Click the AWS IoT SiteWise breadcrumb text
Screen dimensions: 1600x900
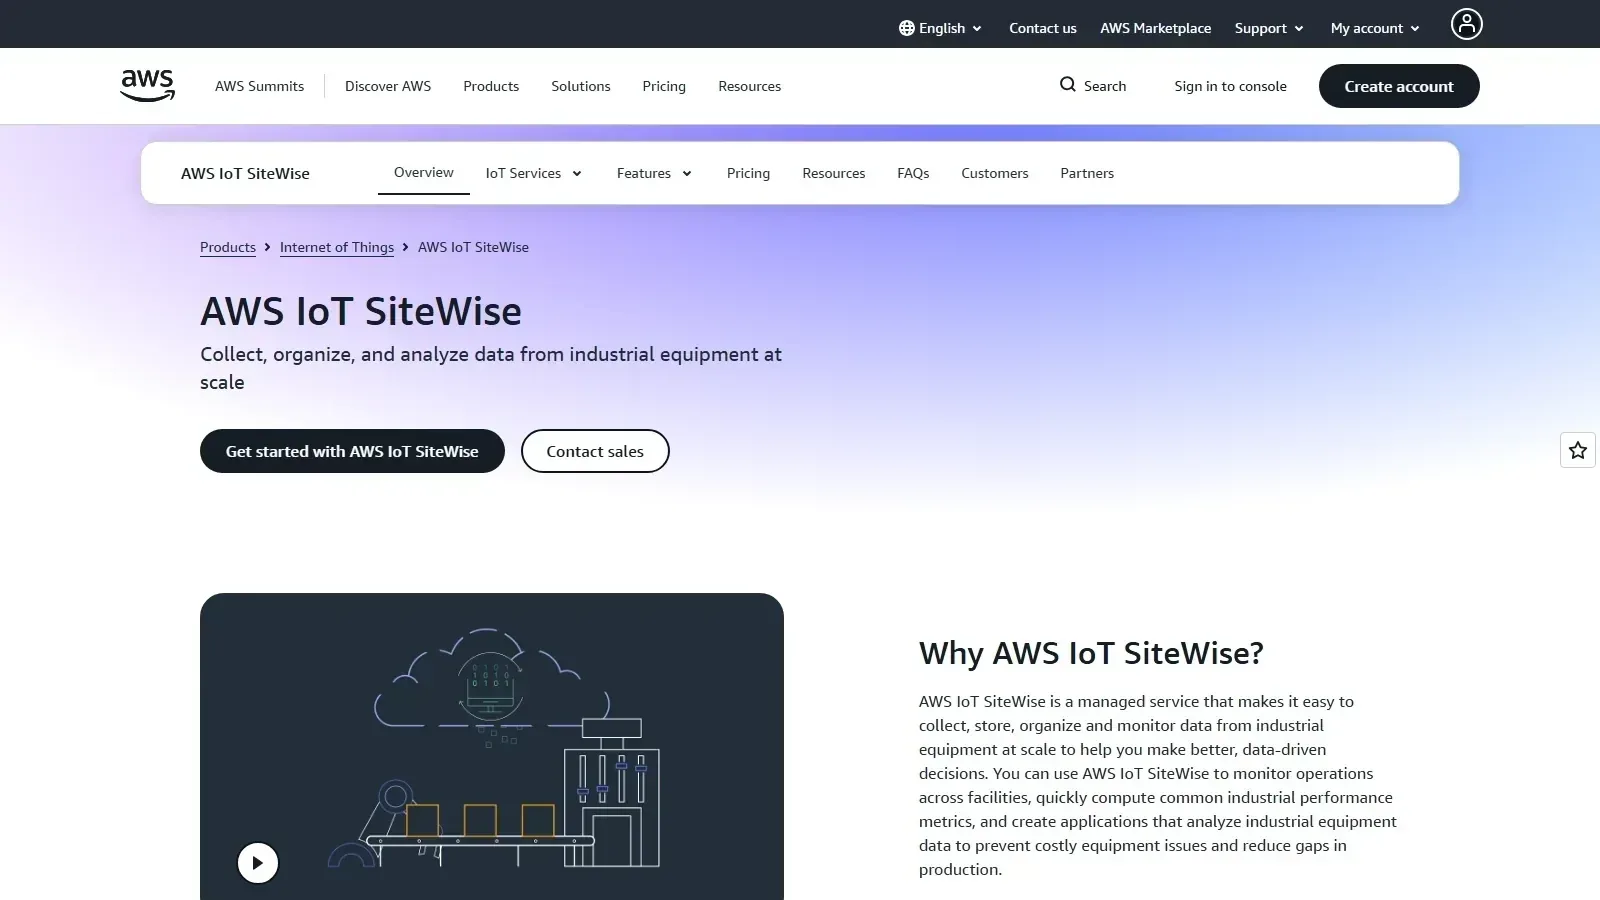click(473, 247)
